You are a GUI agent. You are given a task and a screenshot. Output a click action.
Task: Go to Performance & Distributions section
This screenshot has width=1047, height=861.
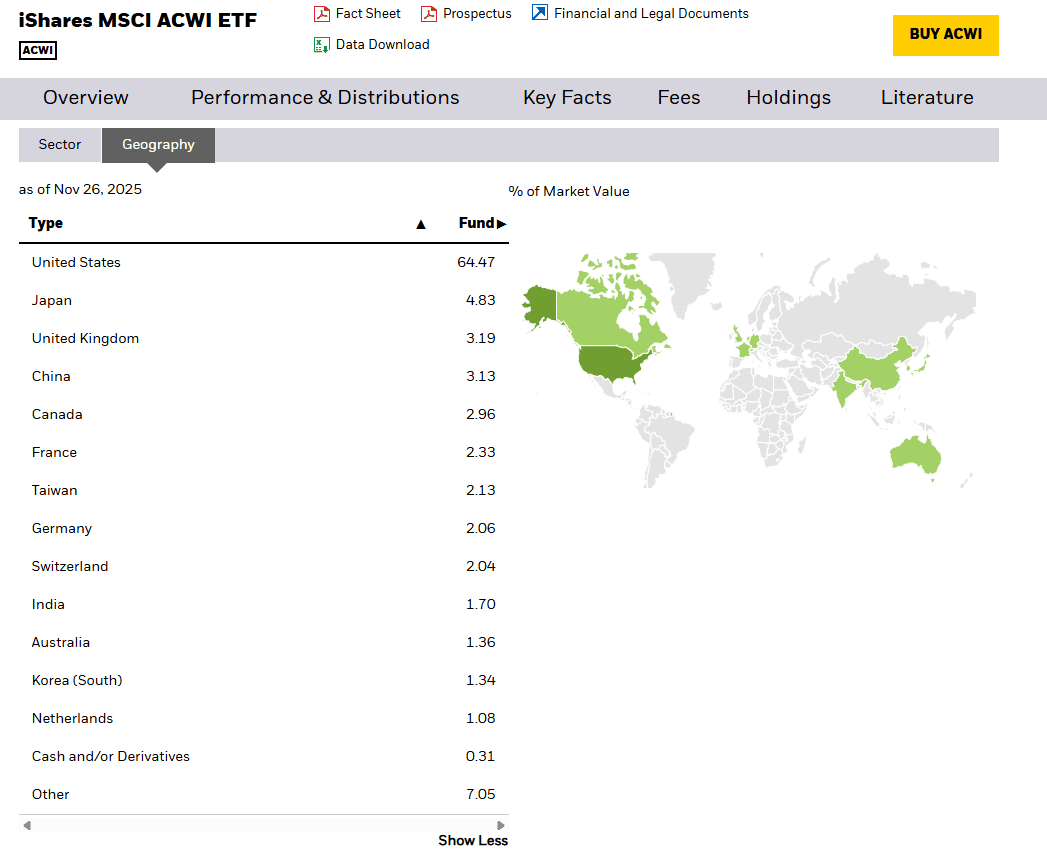point(325,98)
